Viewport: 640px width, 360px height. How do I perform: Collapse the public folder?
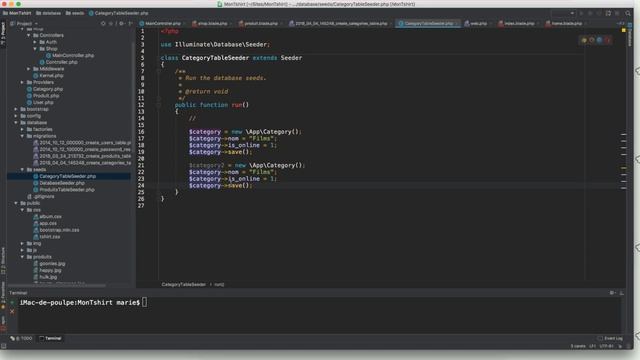(16, 203)
